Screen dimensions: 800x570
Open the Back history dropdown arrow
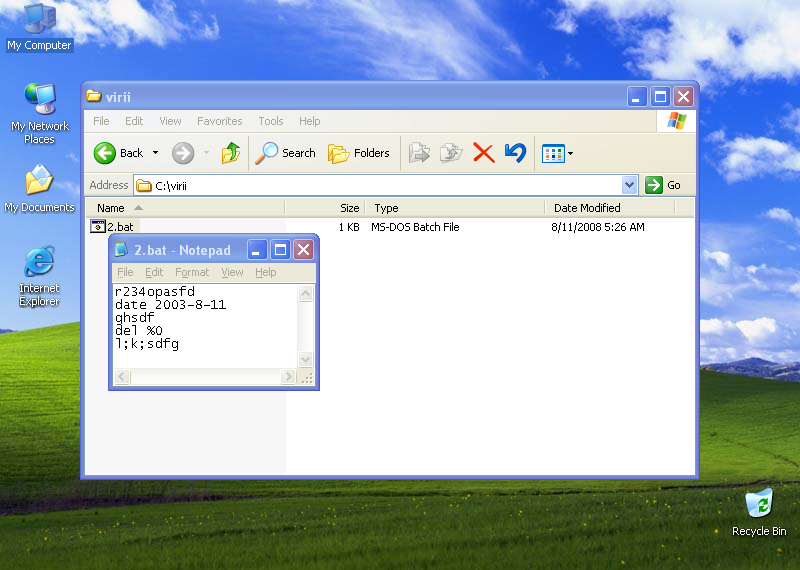(x=156, y=153)
